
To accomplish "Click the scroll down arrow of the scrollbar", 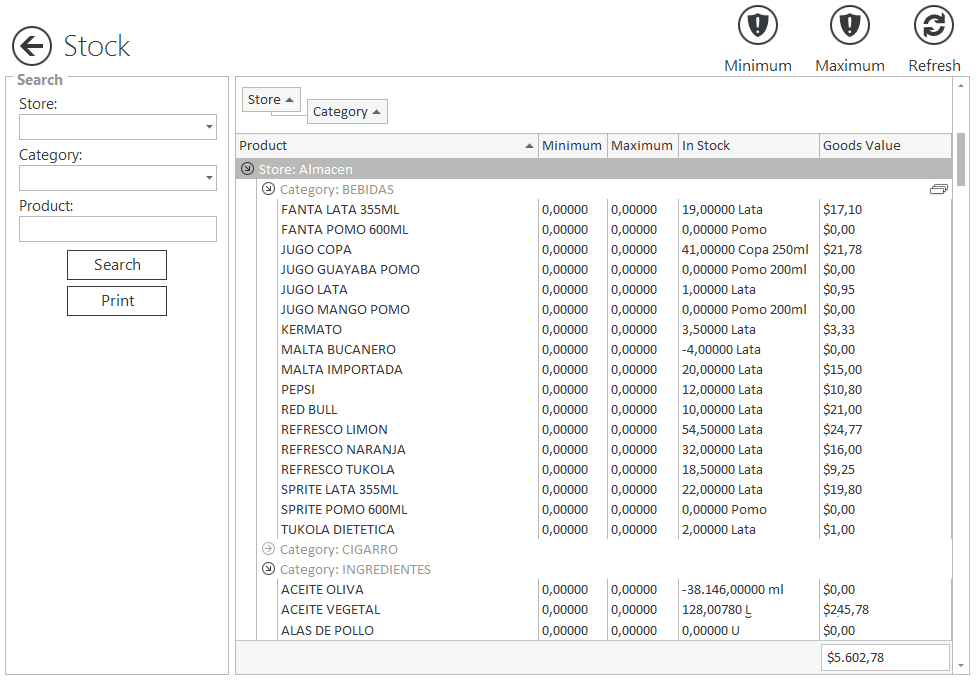I will 961,665.
